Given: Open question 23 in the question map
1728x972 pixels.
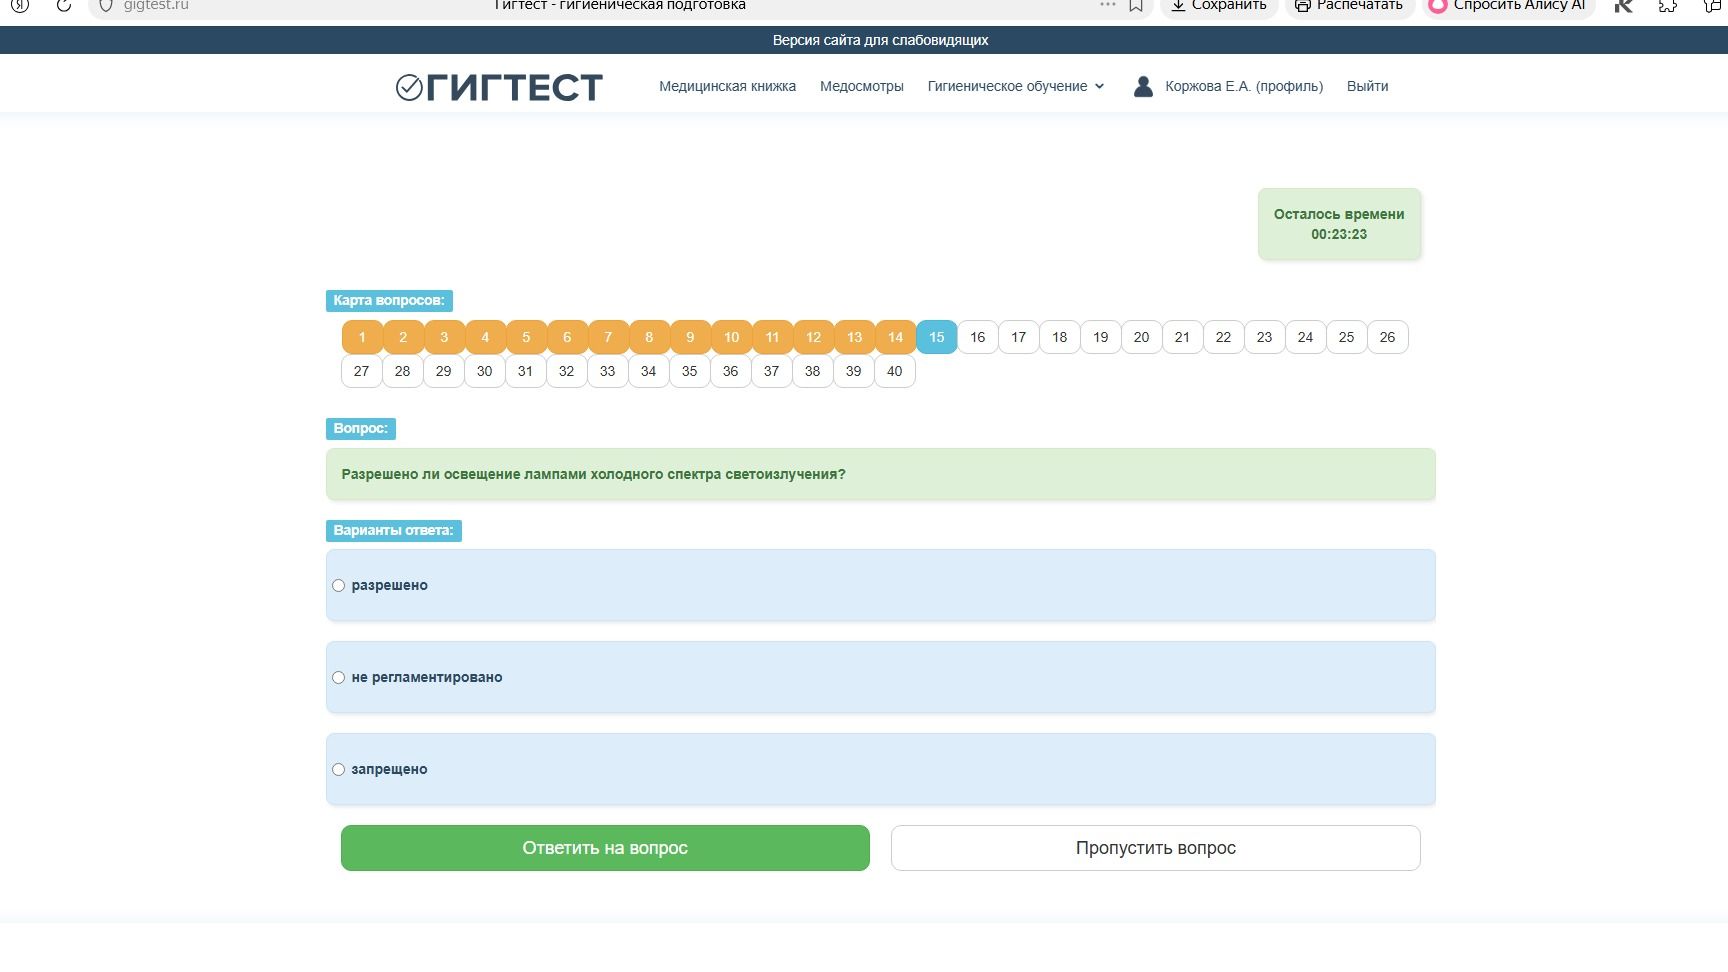Looking at the screenshot, I should tap(1264, 337).
